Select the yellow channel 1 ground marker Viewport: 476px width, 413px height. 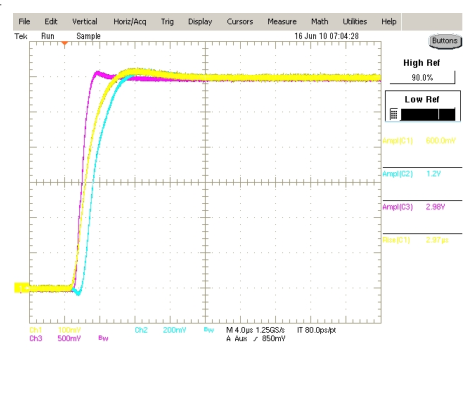[x=21, y=288]
